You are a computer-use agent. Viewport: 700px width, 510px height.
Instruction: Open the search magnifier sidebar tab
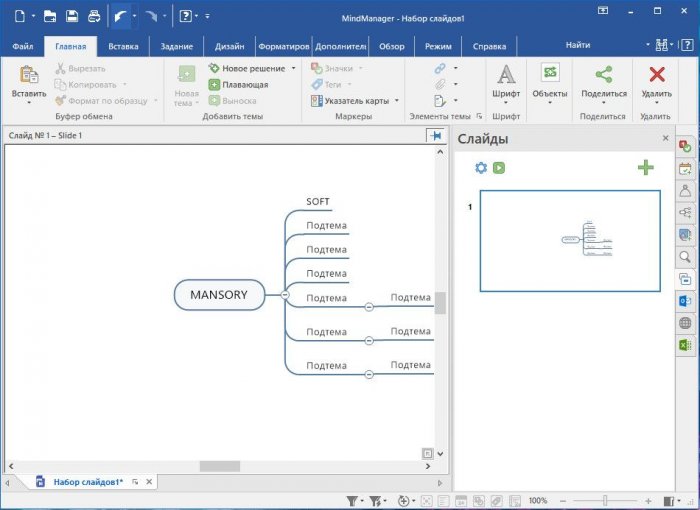pos(685,257)
